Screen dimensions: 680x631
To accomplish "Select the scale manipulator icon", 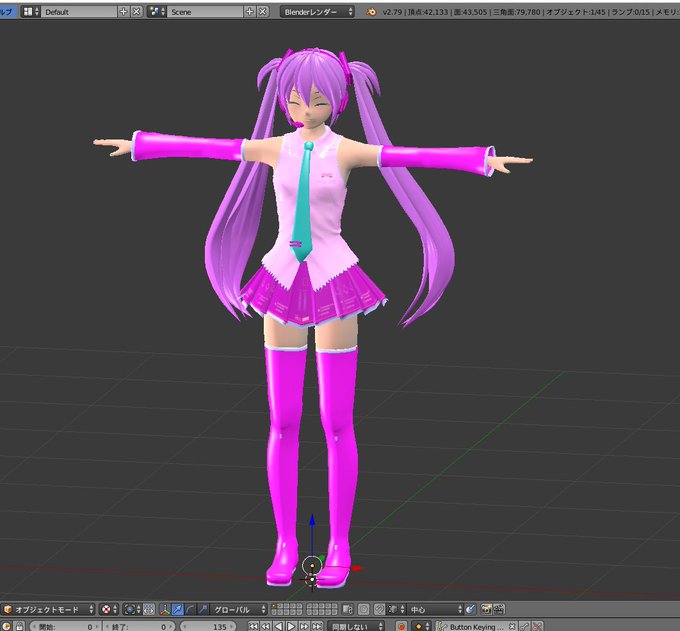I will pyautogui.click(x=203, y=609).
